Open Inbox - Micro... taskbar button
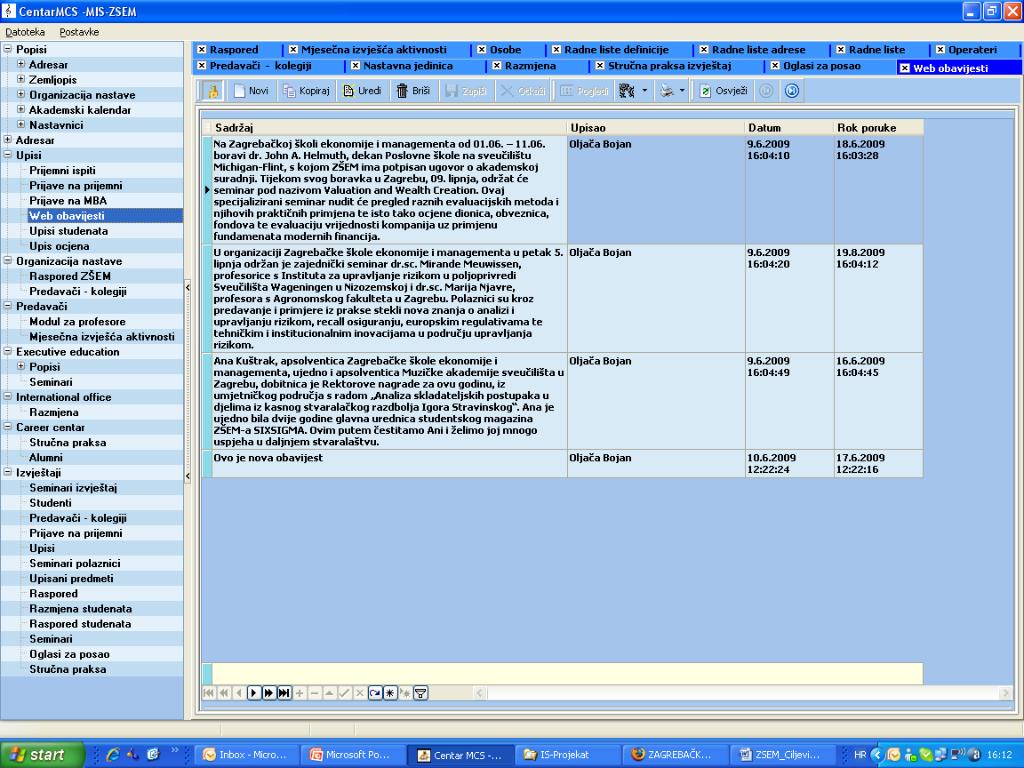The width and height of the screenshot is (1024, 768). click(247, 755)
